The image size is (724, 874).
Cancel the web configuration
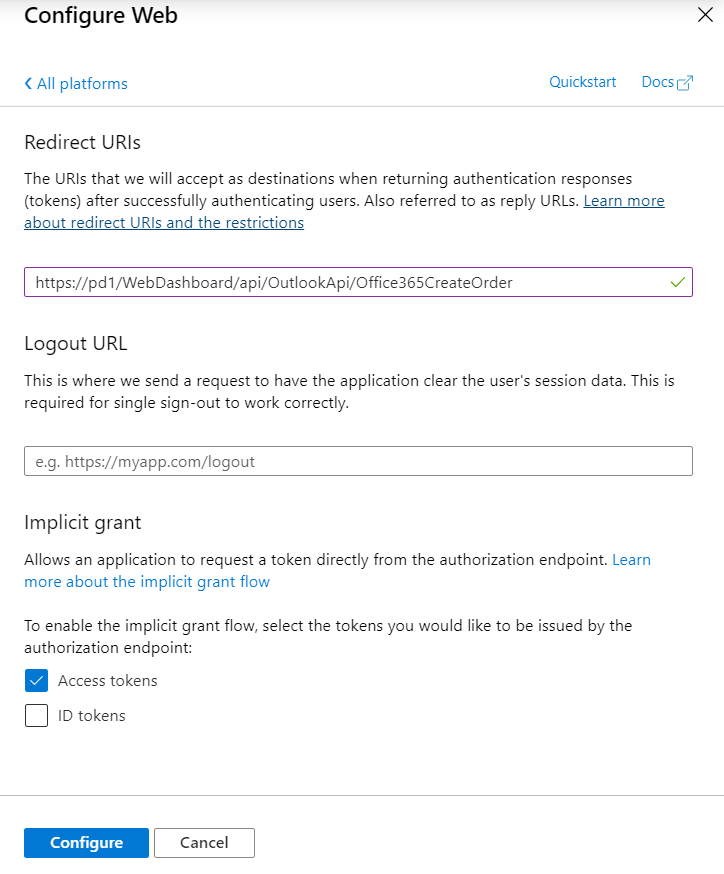coord(204,842)
